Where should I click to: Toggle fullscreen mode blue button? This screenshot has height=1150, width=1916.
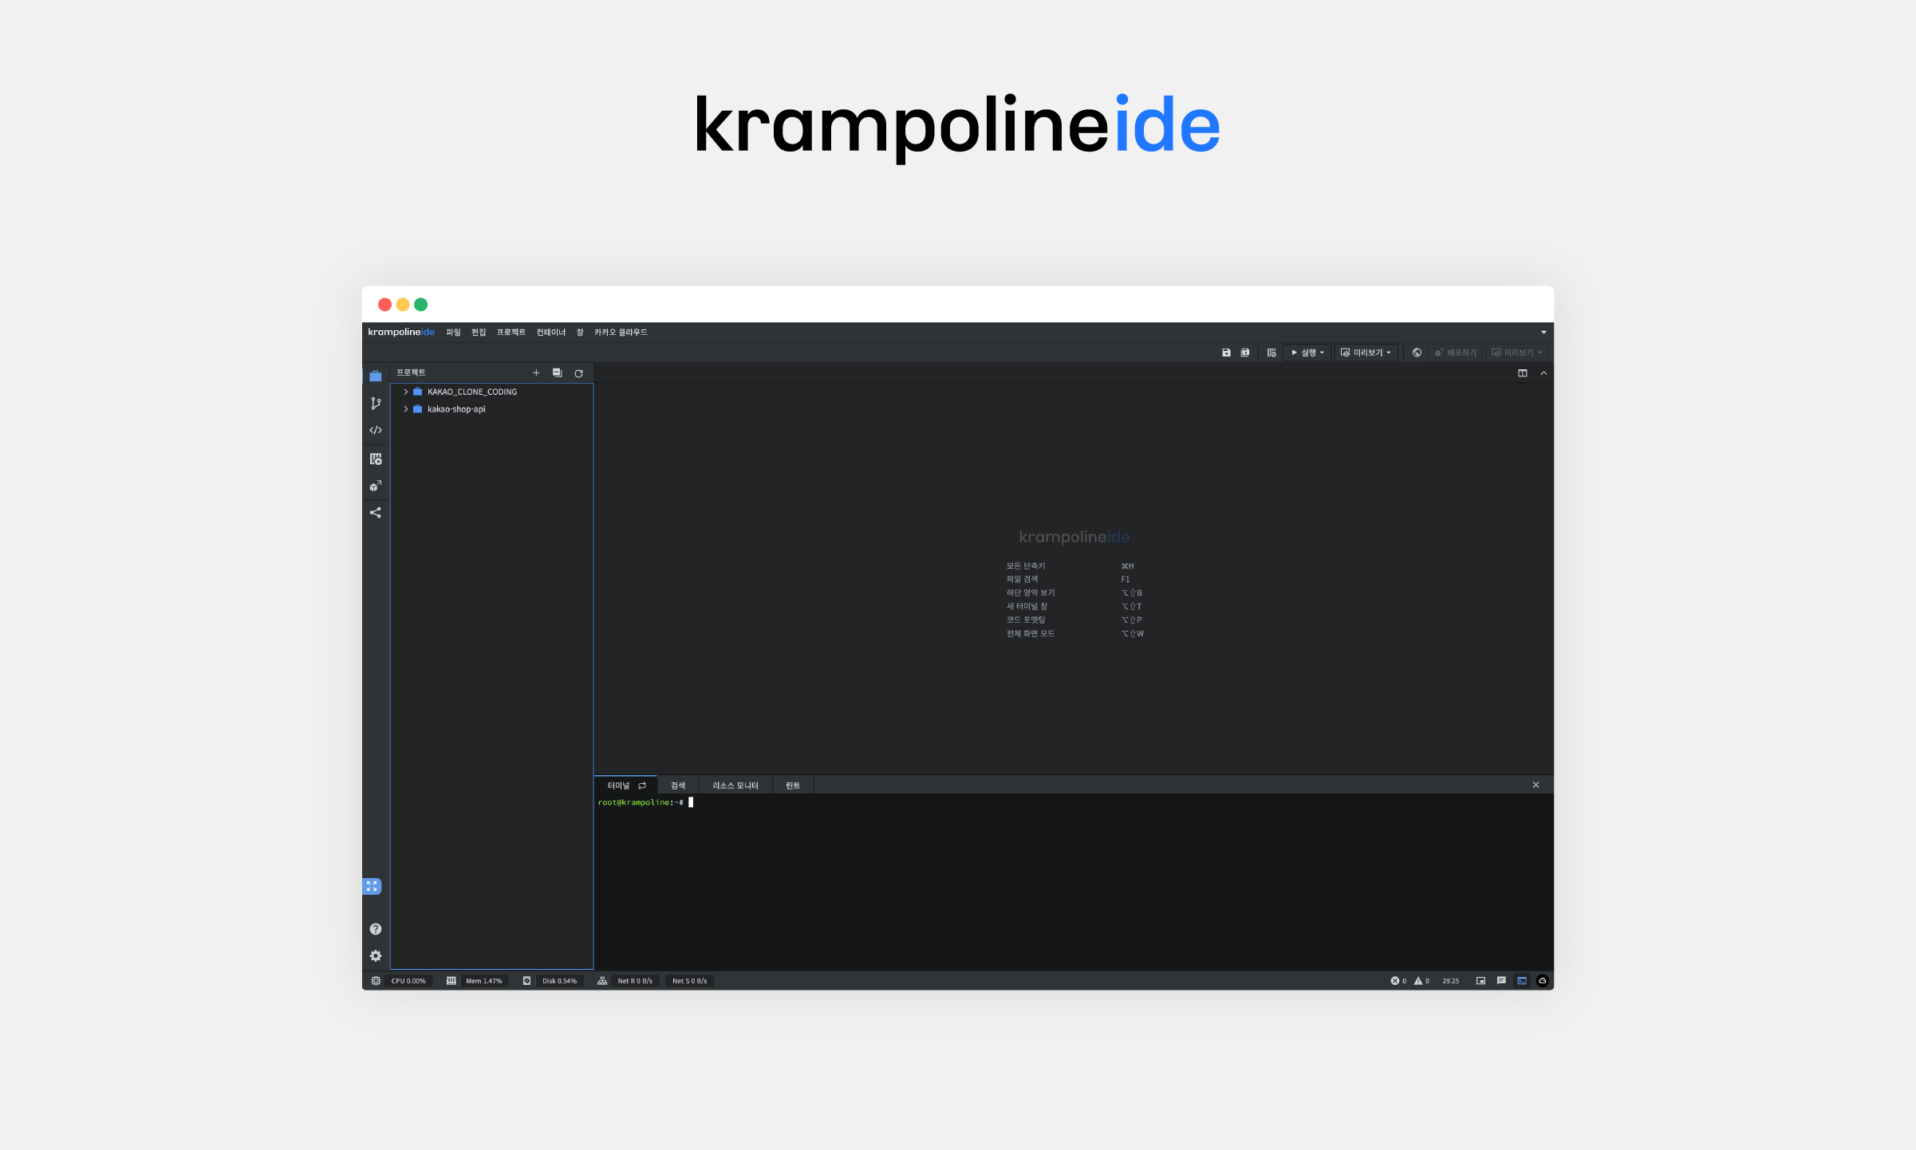372,887
